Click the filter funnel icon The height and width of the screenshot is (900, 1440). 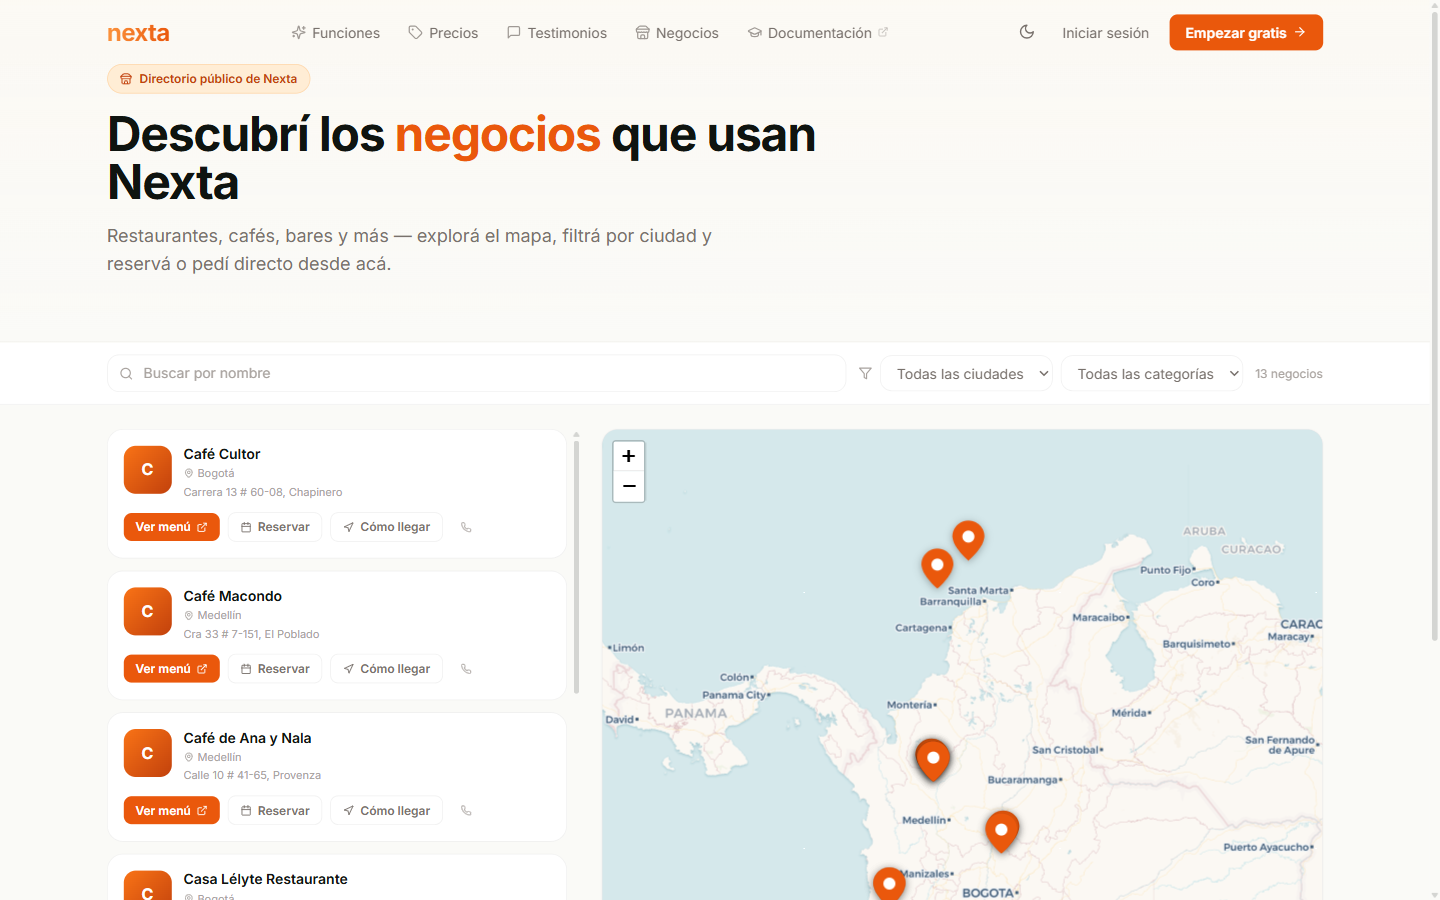[x=865, y=373]
